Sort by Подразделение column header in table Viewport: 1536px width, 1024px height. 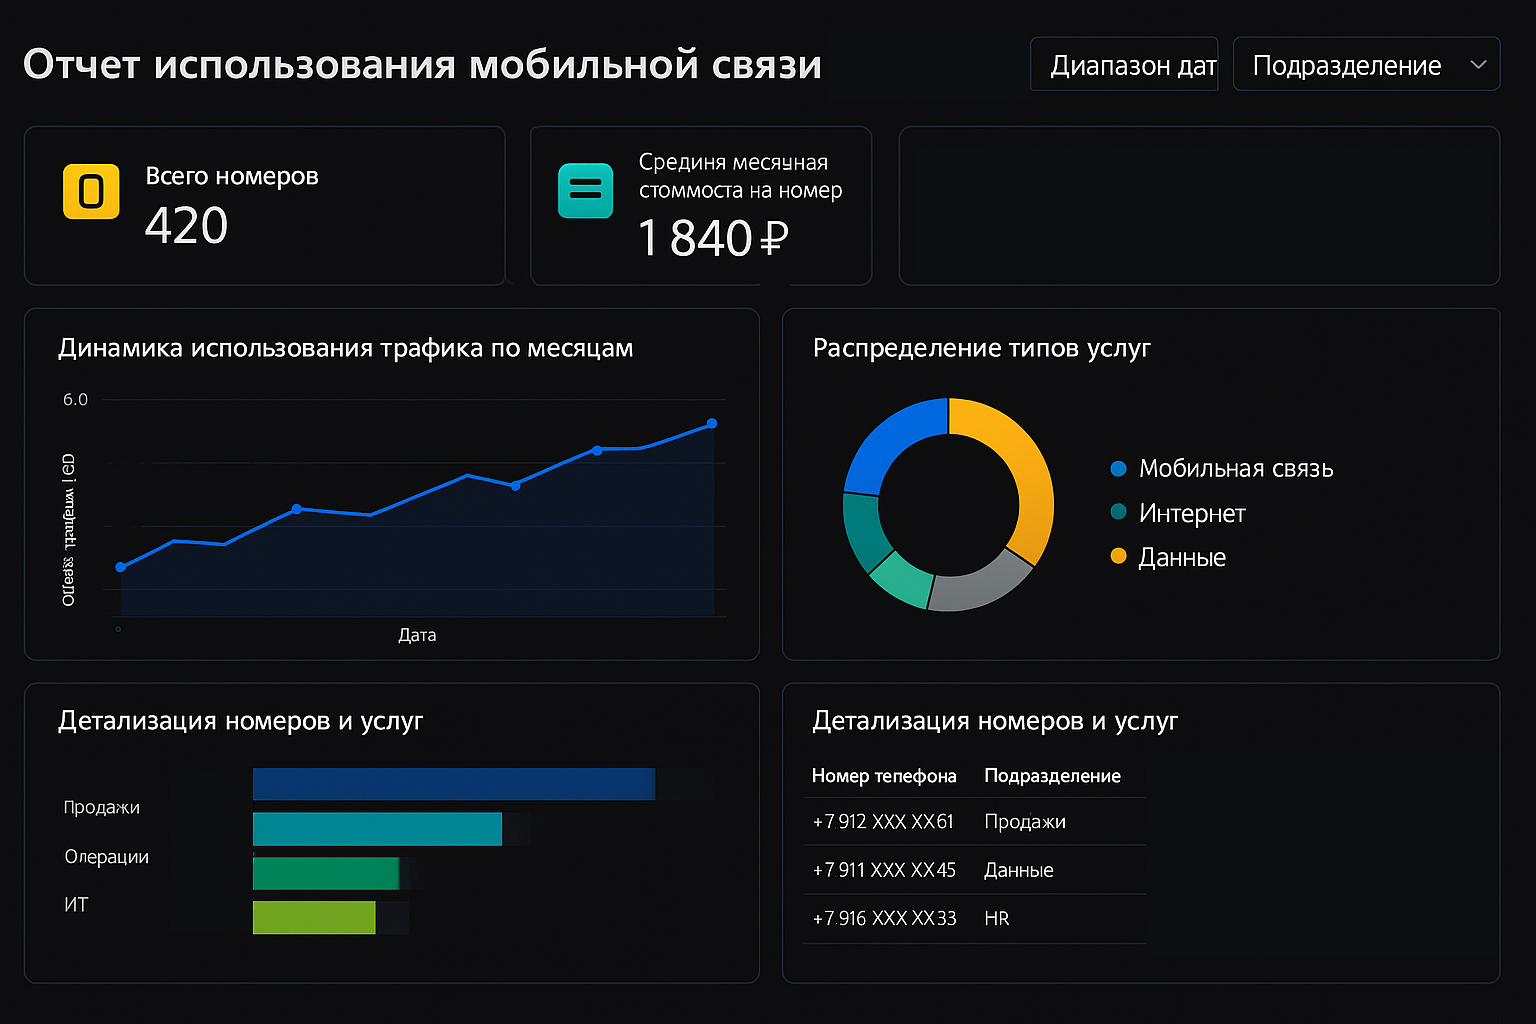(x=1052, y=776)
